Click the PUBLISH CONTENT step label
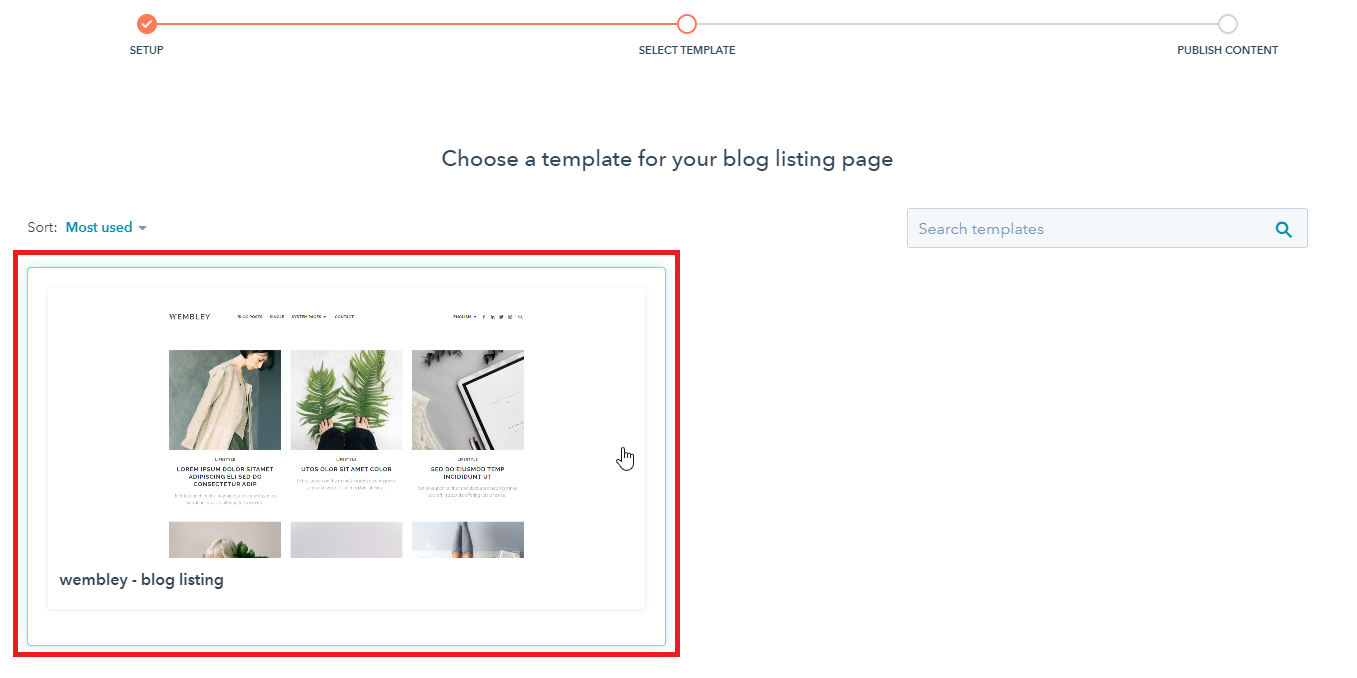The width and height of the screenshot is (1357, 678). 1227,50
